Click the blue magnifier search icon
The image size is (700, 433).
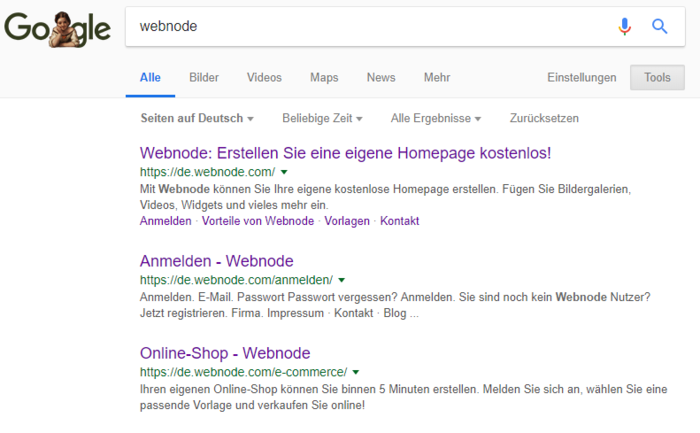(659, 27)
